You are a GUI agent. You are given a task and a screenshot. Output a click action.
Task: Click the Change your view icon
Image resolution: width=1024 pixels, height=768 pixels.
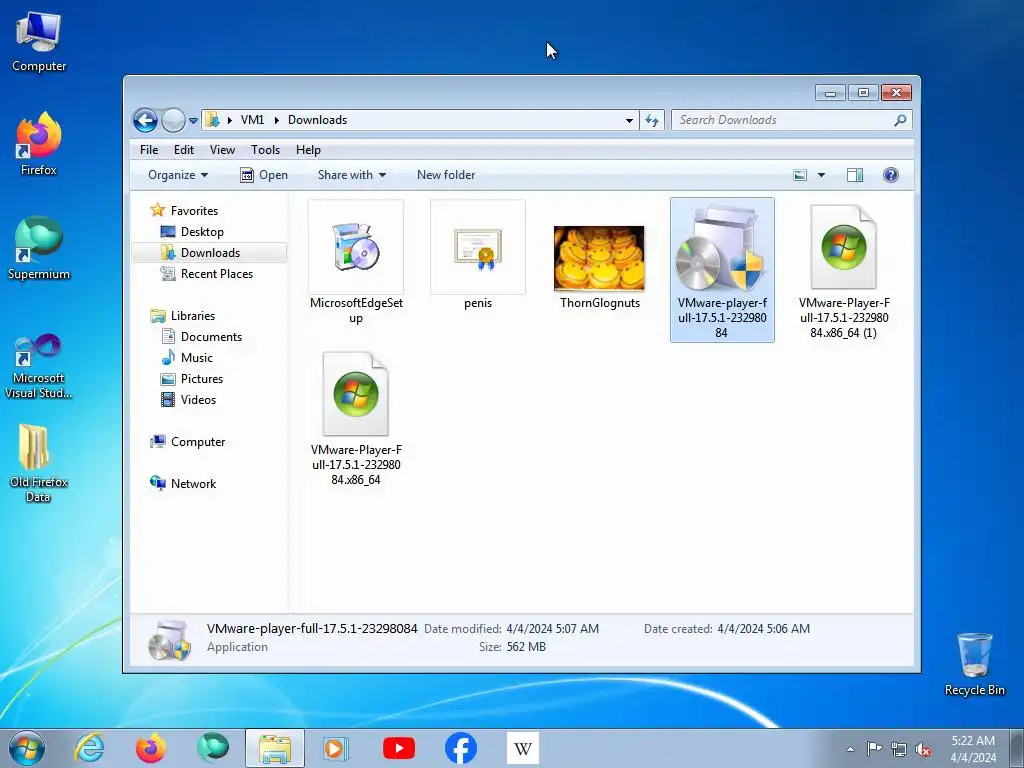(x=800, y=175)
